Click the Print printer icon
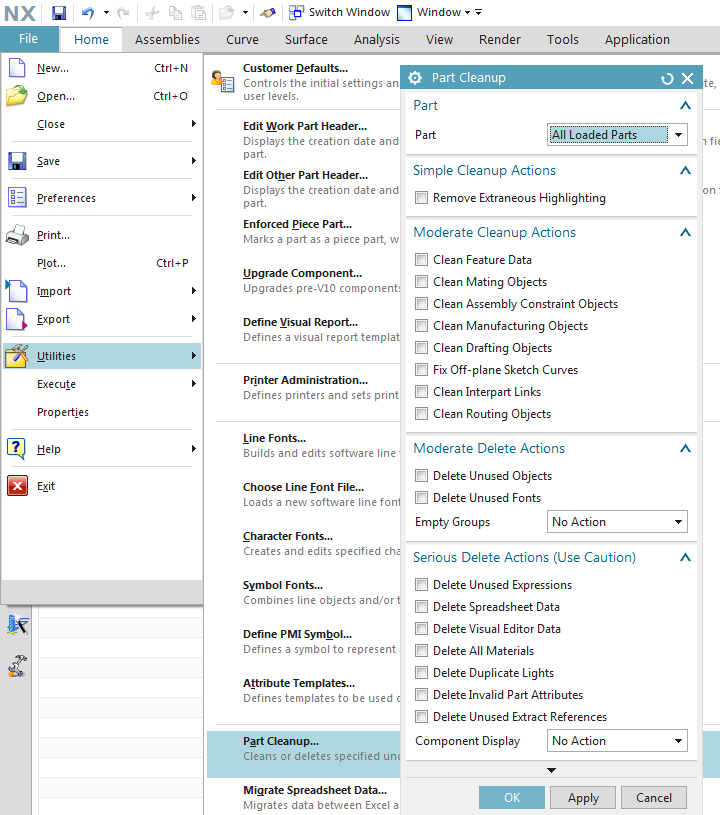The height and width of the screenshot is (815, 720). [17, 235]
